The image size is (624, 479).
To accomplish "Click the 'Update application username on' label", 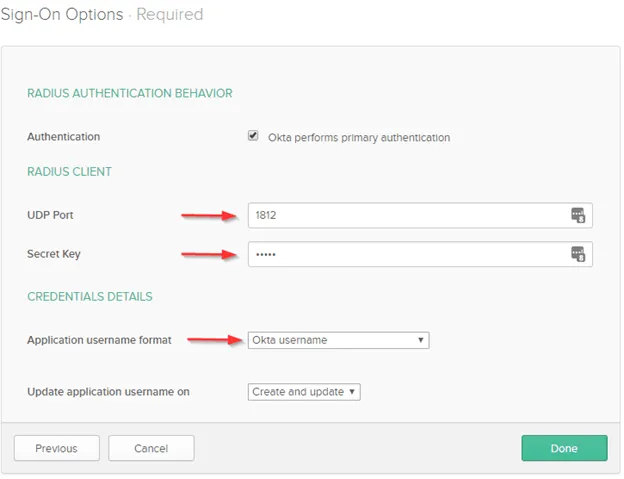I will [x=108, y=392].
